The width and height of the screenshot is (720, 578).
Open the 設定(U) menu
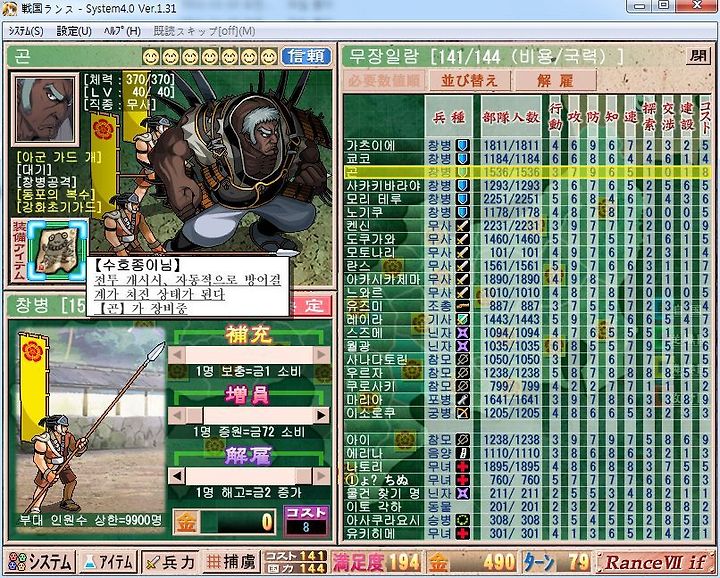(74, 31)
